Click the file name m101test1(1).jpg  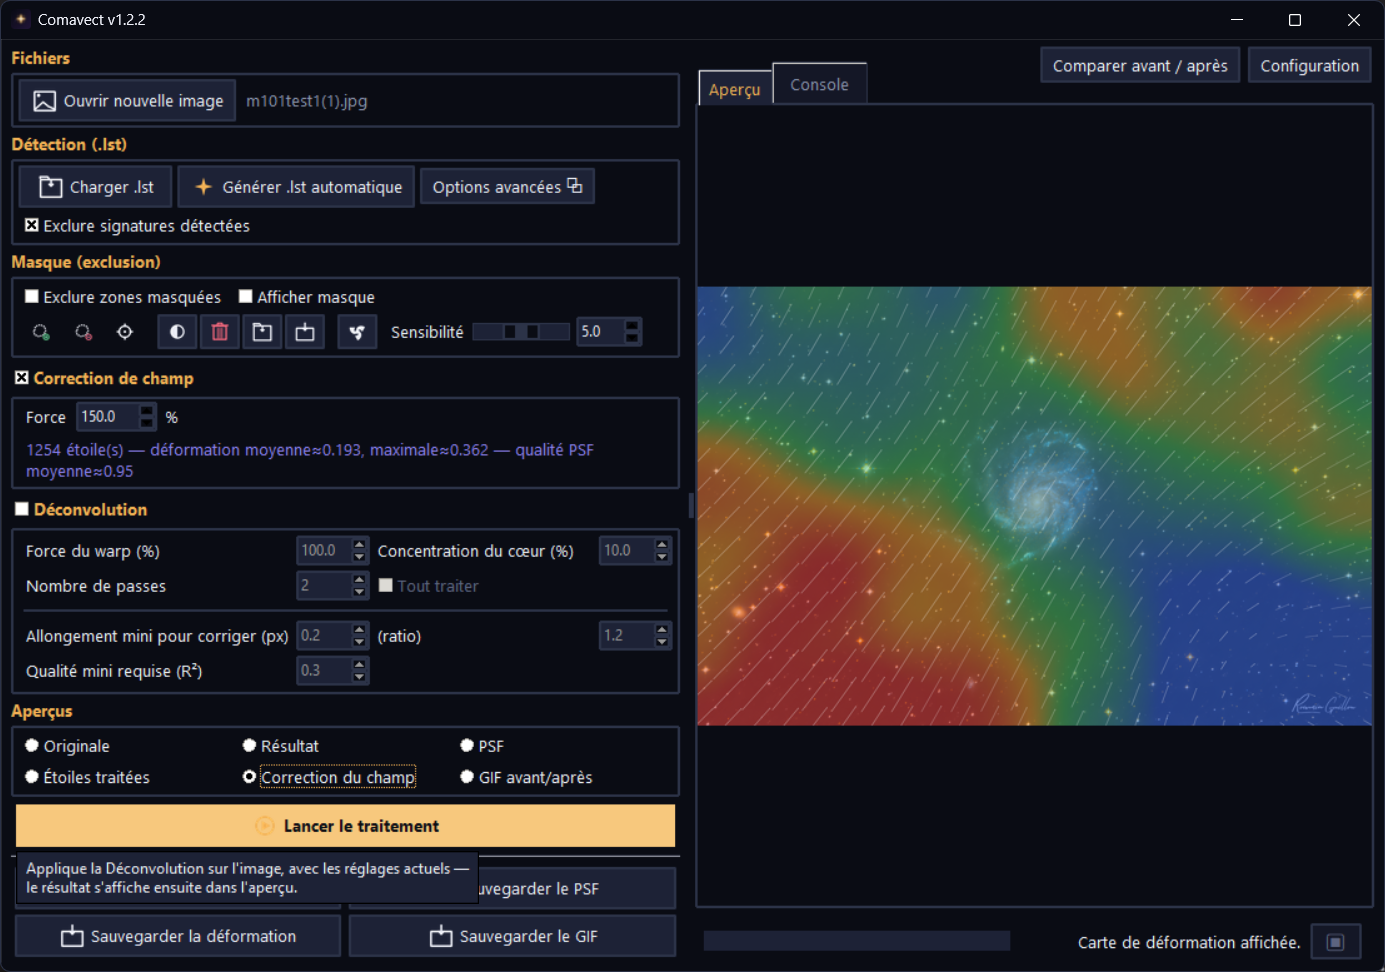[307, 101]
